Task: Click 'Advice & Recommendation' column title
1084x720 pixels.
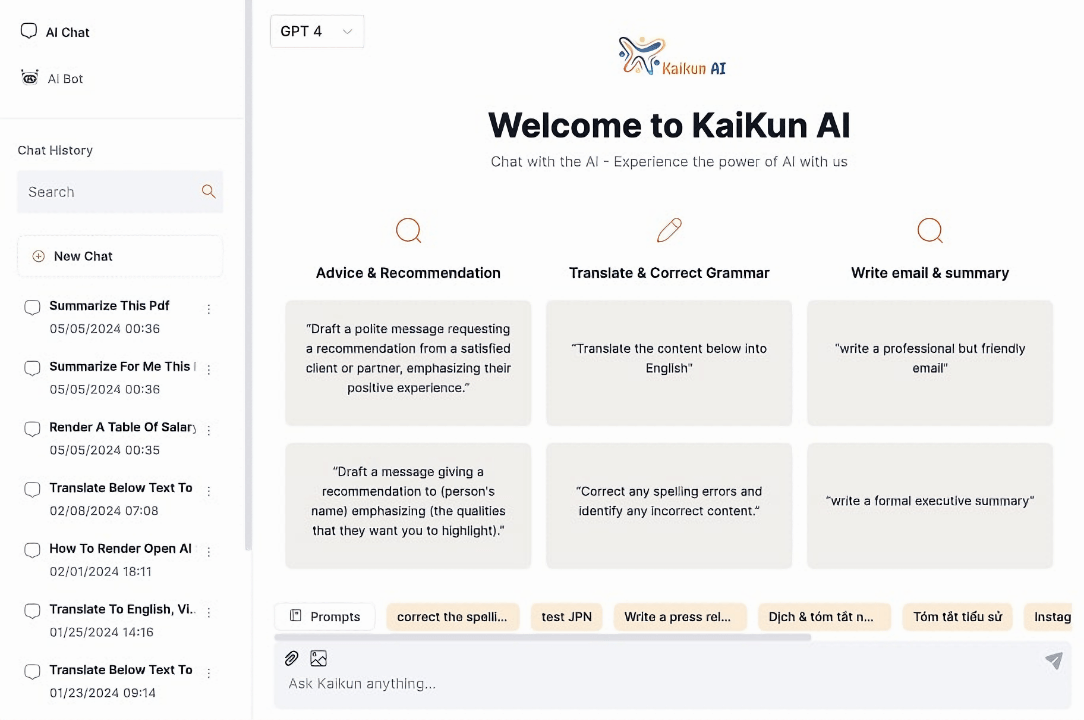Action: [408, 273]
